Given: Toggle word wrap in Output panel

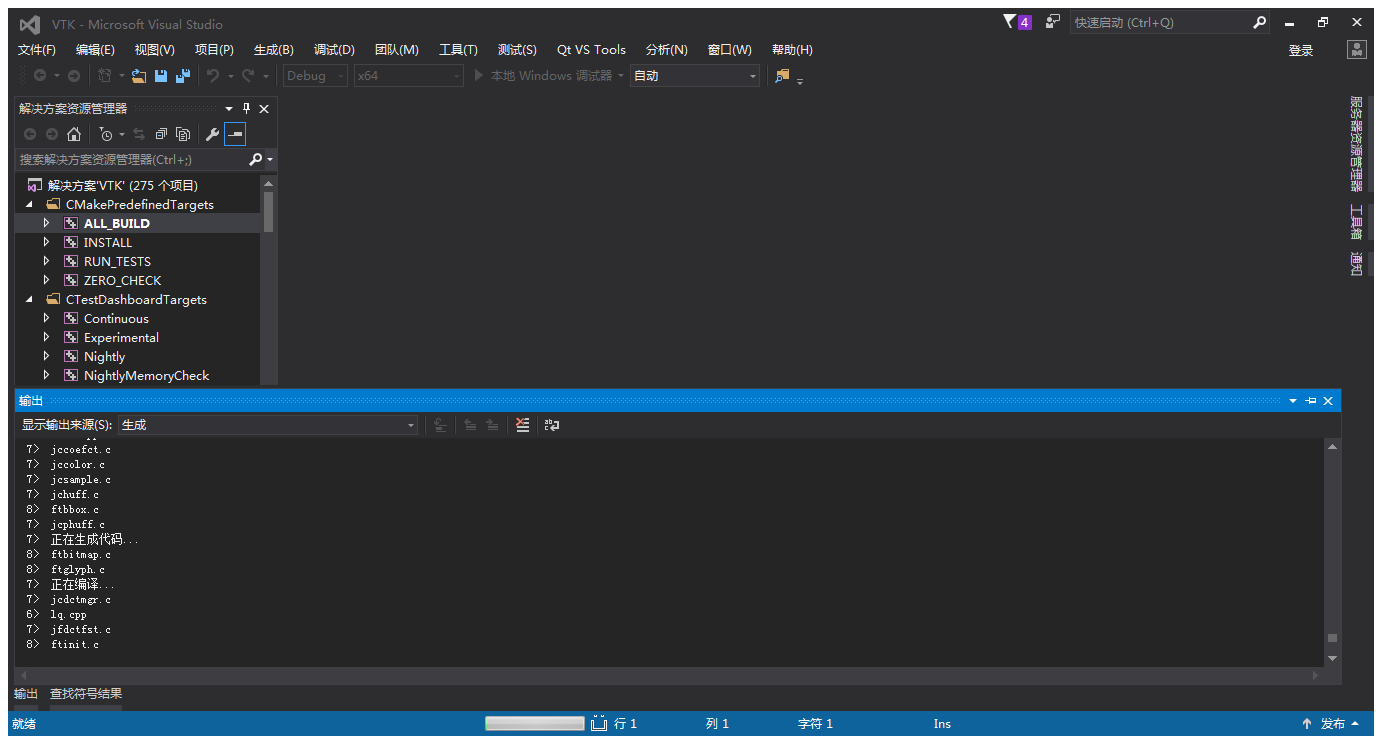Looking at the screenshot, I should [x=551, y=425].
